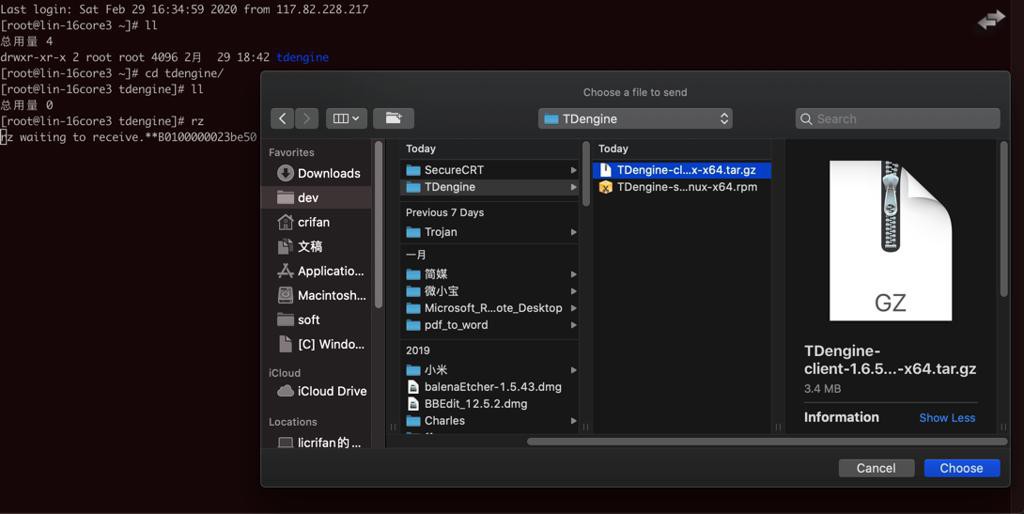Expand the SecureCRT folder arrow
Viewport: 1024px width, 514px height.
pos(573,170)
